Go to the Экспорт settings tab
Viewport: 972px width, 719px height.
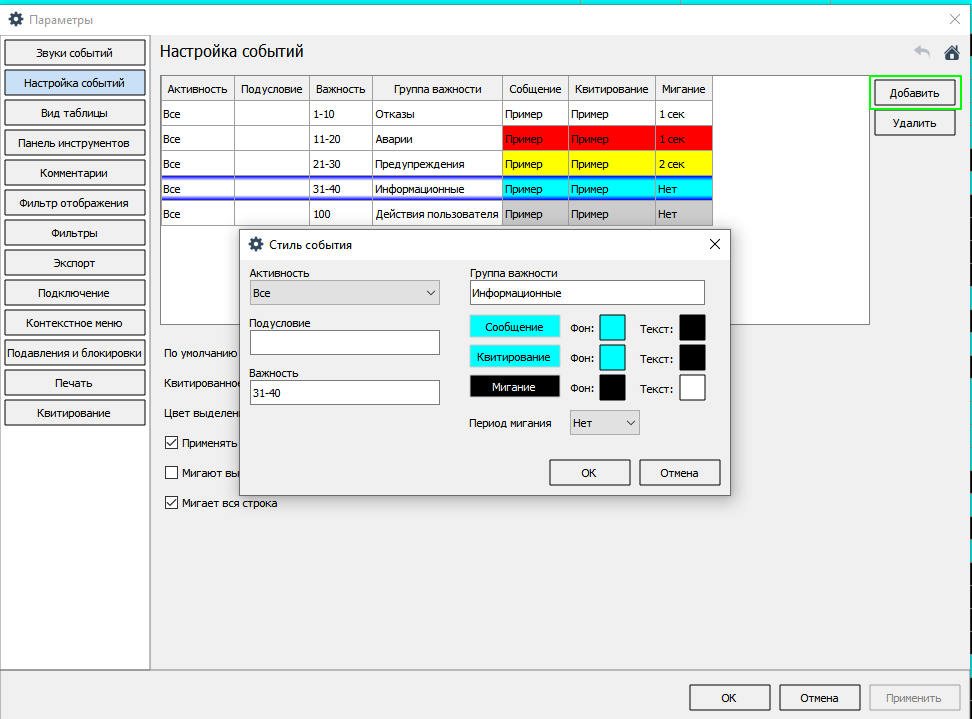[x=75, y=263]
